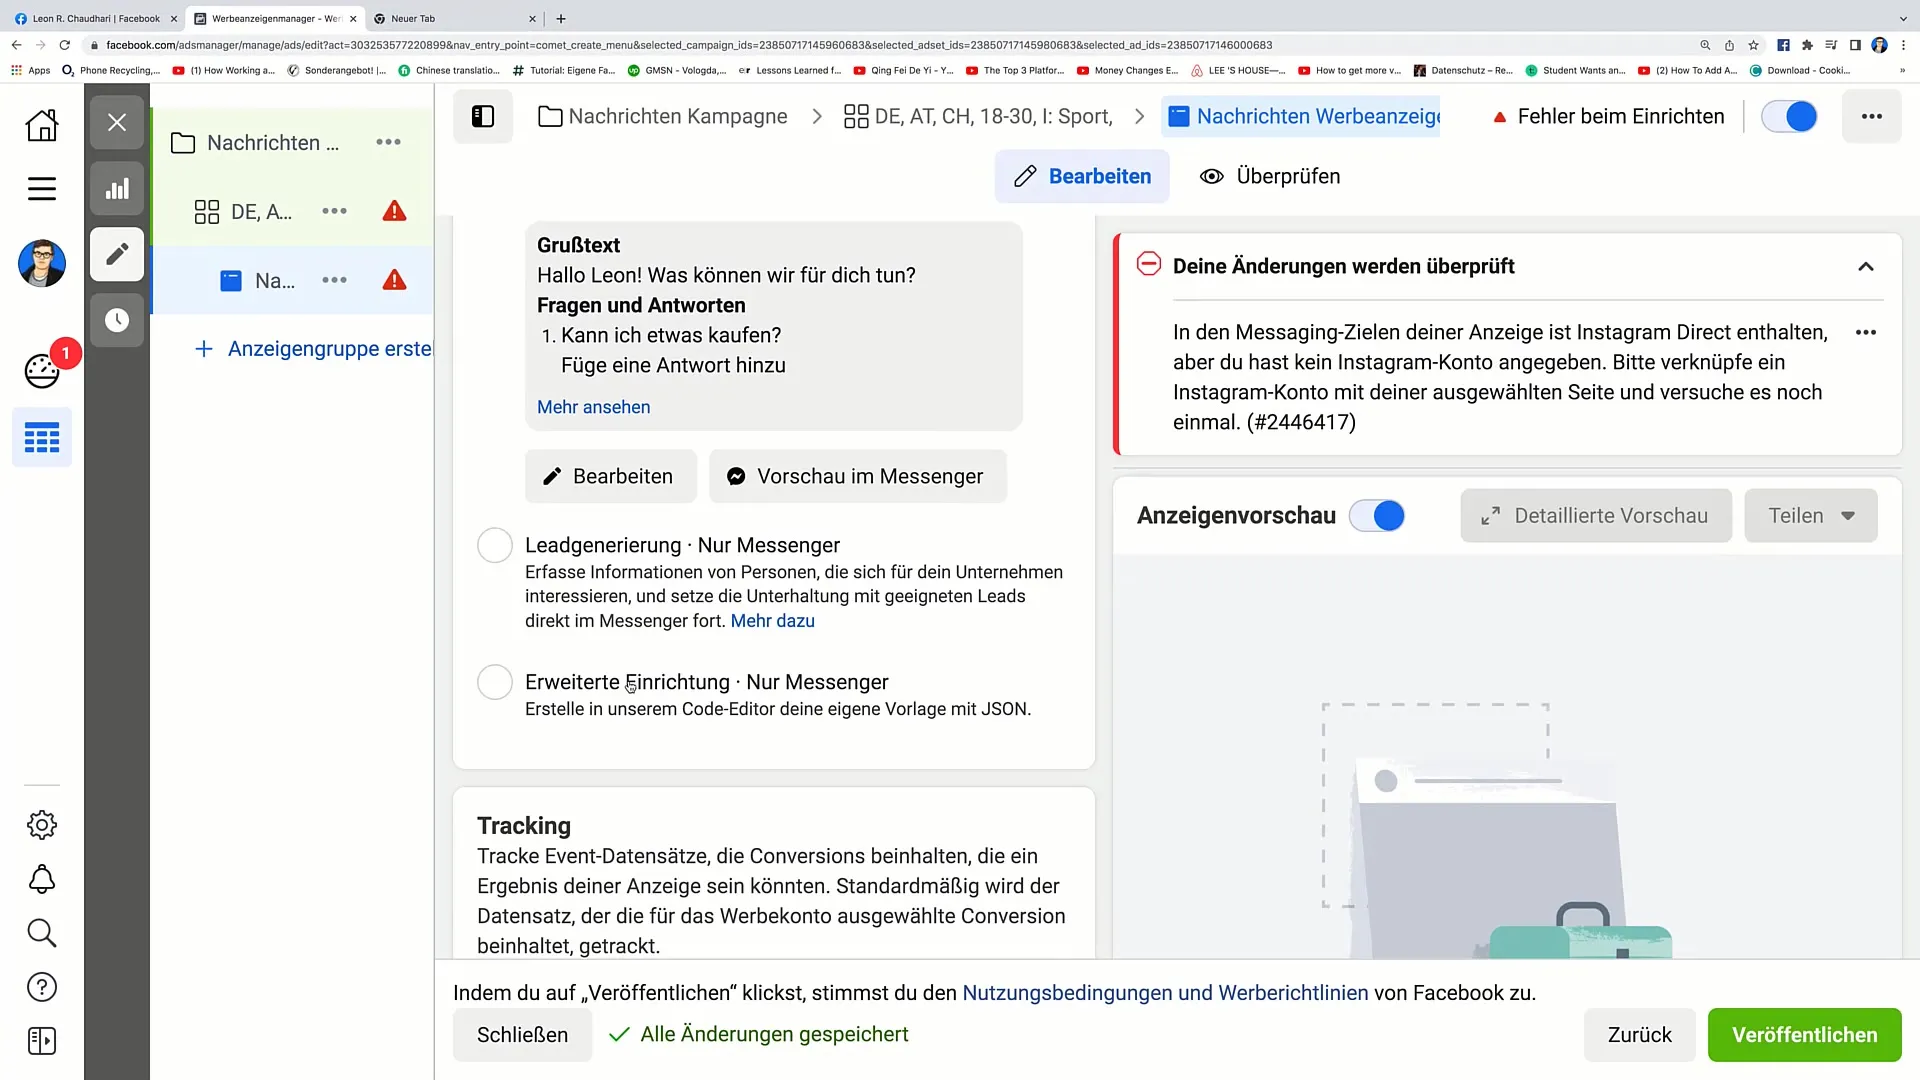Select Erweiterte Einrichtung · Nur Messenger radio
Viewport: 1920px width, 1080px height.
click(495, 682)
